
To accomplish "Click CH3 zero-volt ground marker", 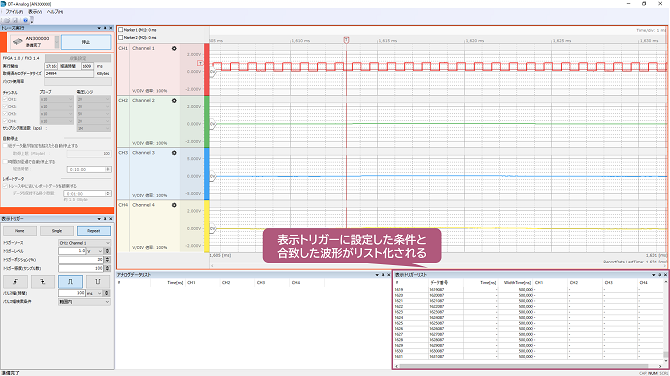I will click(x=212, y=177).
